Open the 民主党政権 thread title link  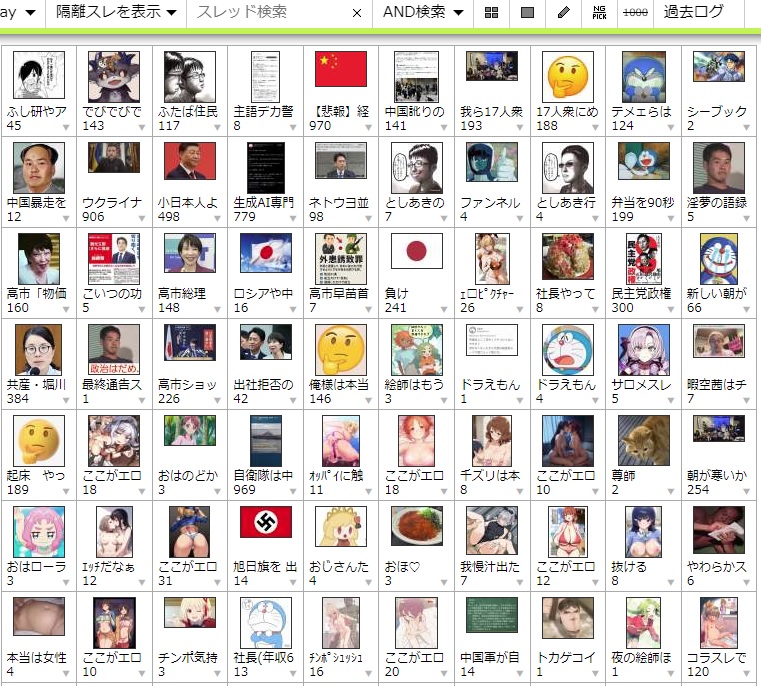coord(642,294)
